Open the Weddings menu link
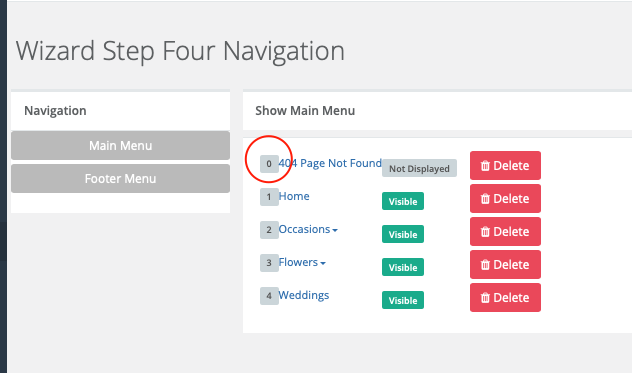The width and height of the screenshot is (632, 373). click(x=304, y=295)
